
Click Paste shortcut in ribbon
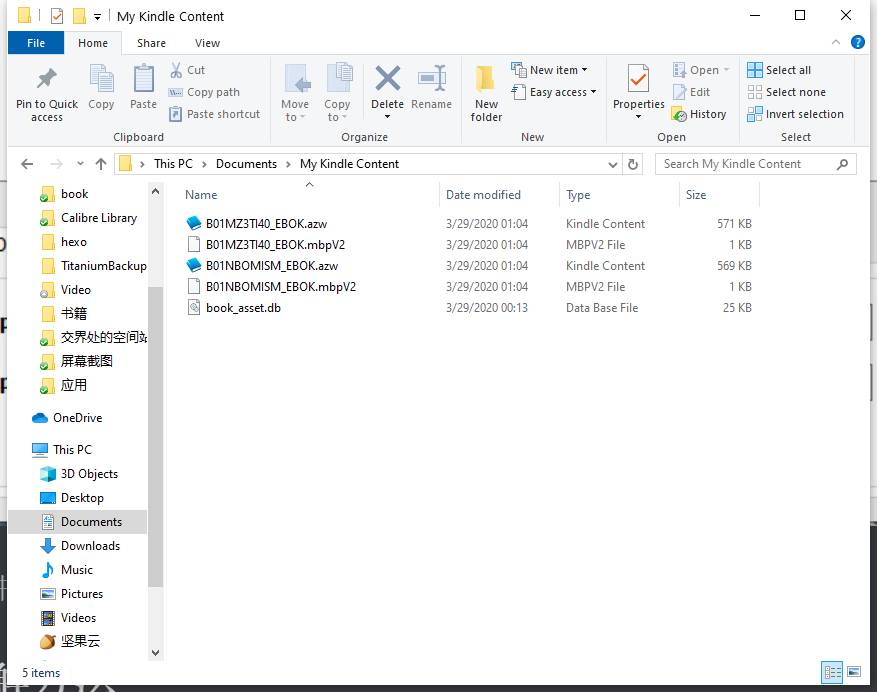click(215, 114)
